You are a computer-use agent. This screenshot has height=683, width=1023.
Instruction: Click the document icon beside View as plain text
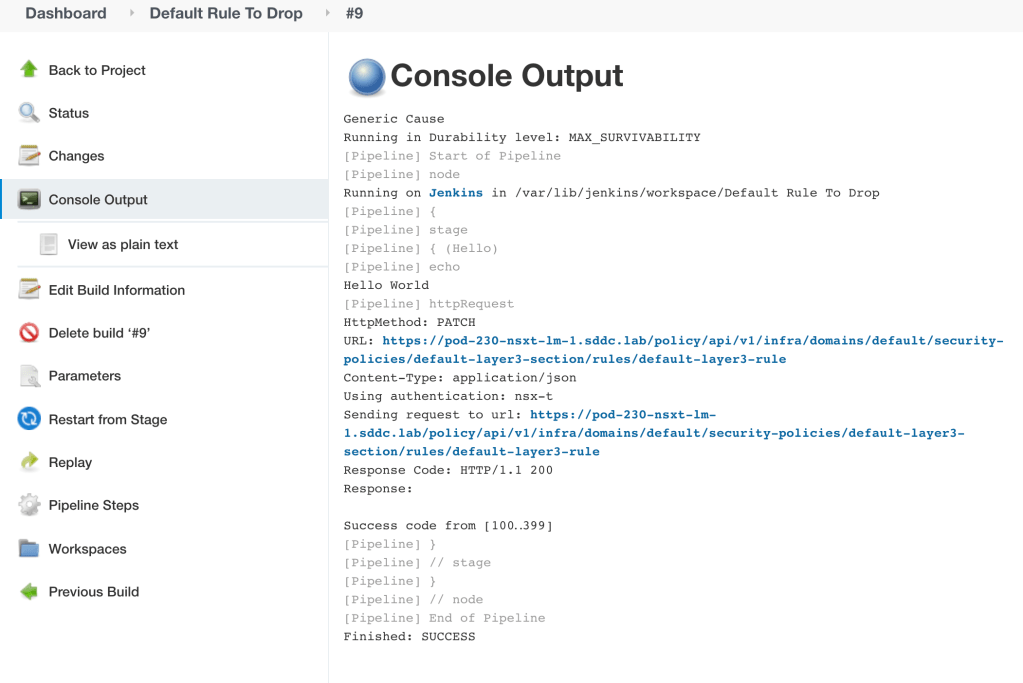tap(48, 244)
